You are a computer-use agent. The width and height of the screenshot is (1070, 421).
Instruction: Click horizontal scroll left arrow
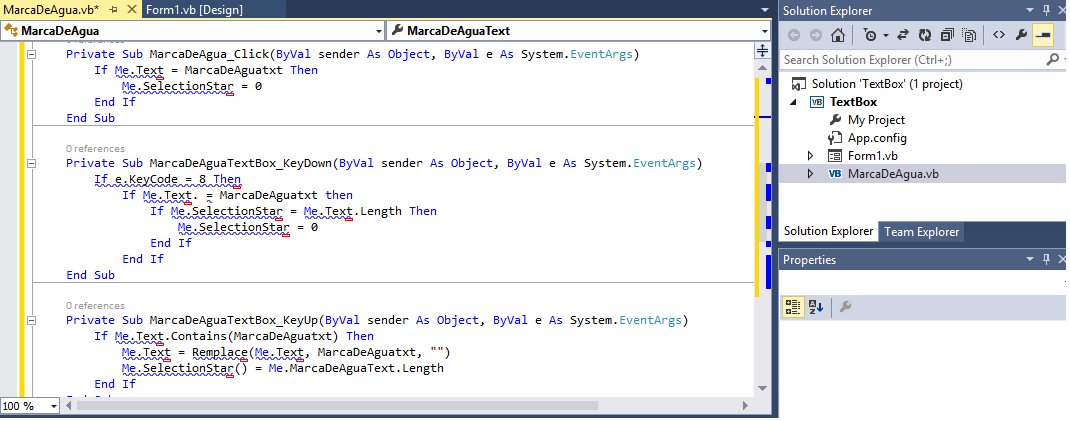68,406
